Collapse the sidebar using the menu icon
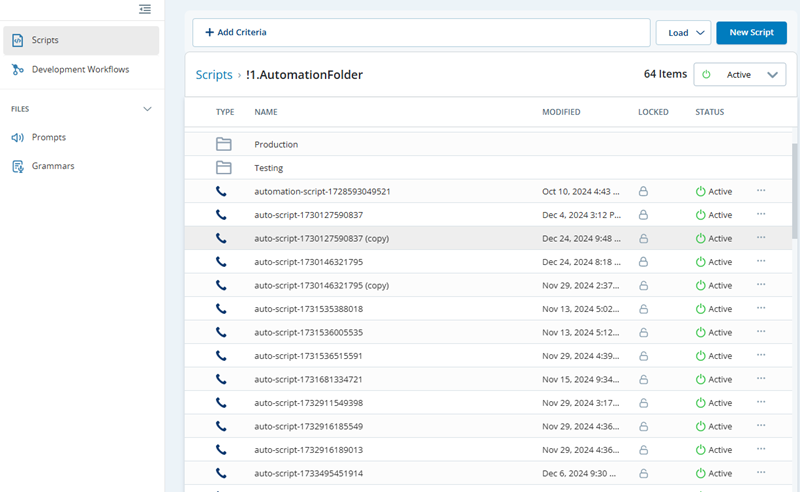 145,9
